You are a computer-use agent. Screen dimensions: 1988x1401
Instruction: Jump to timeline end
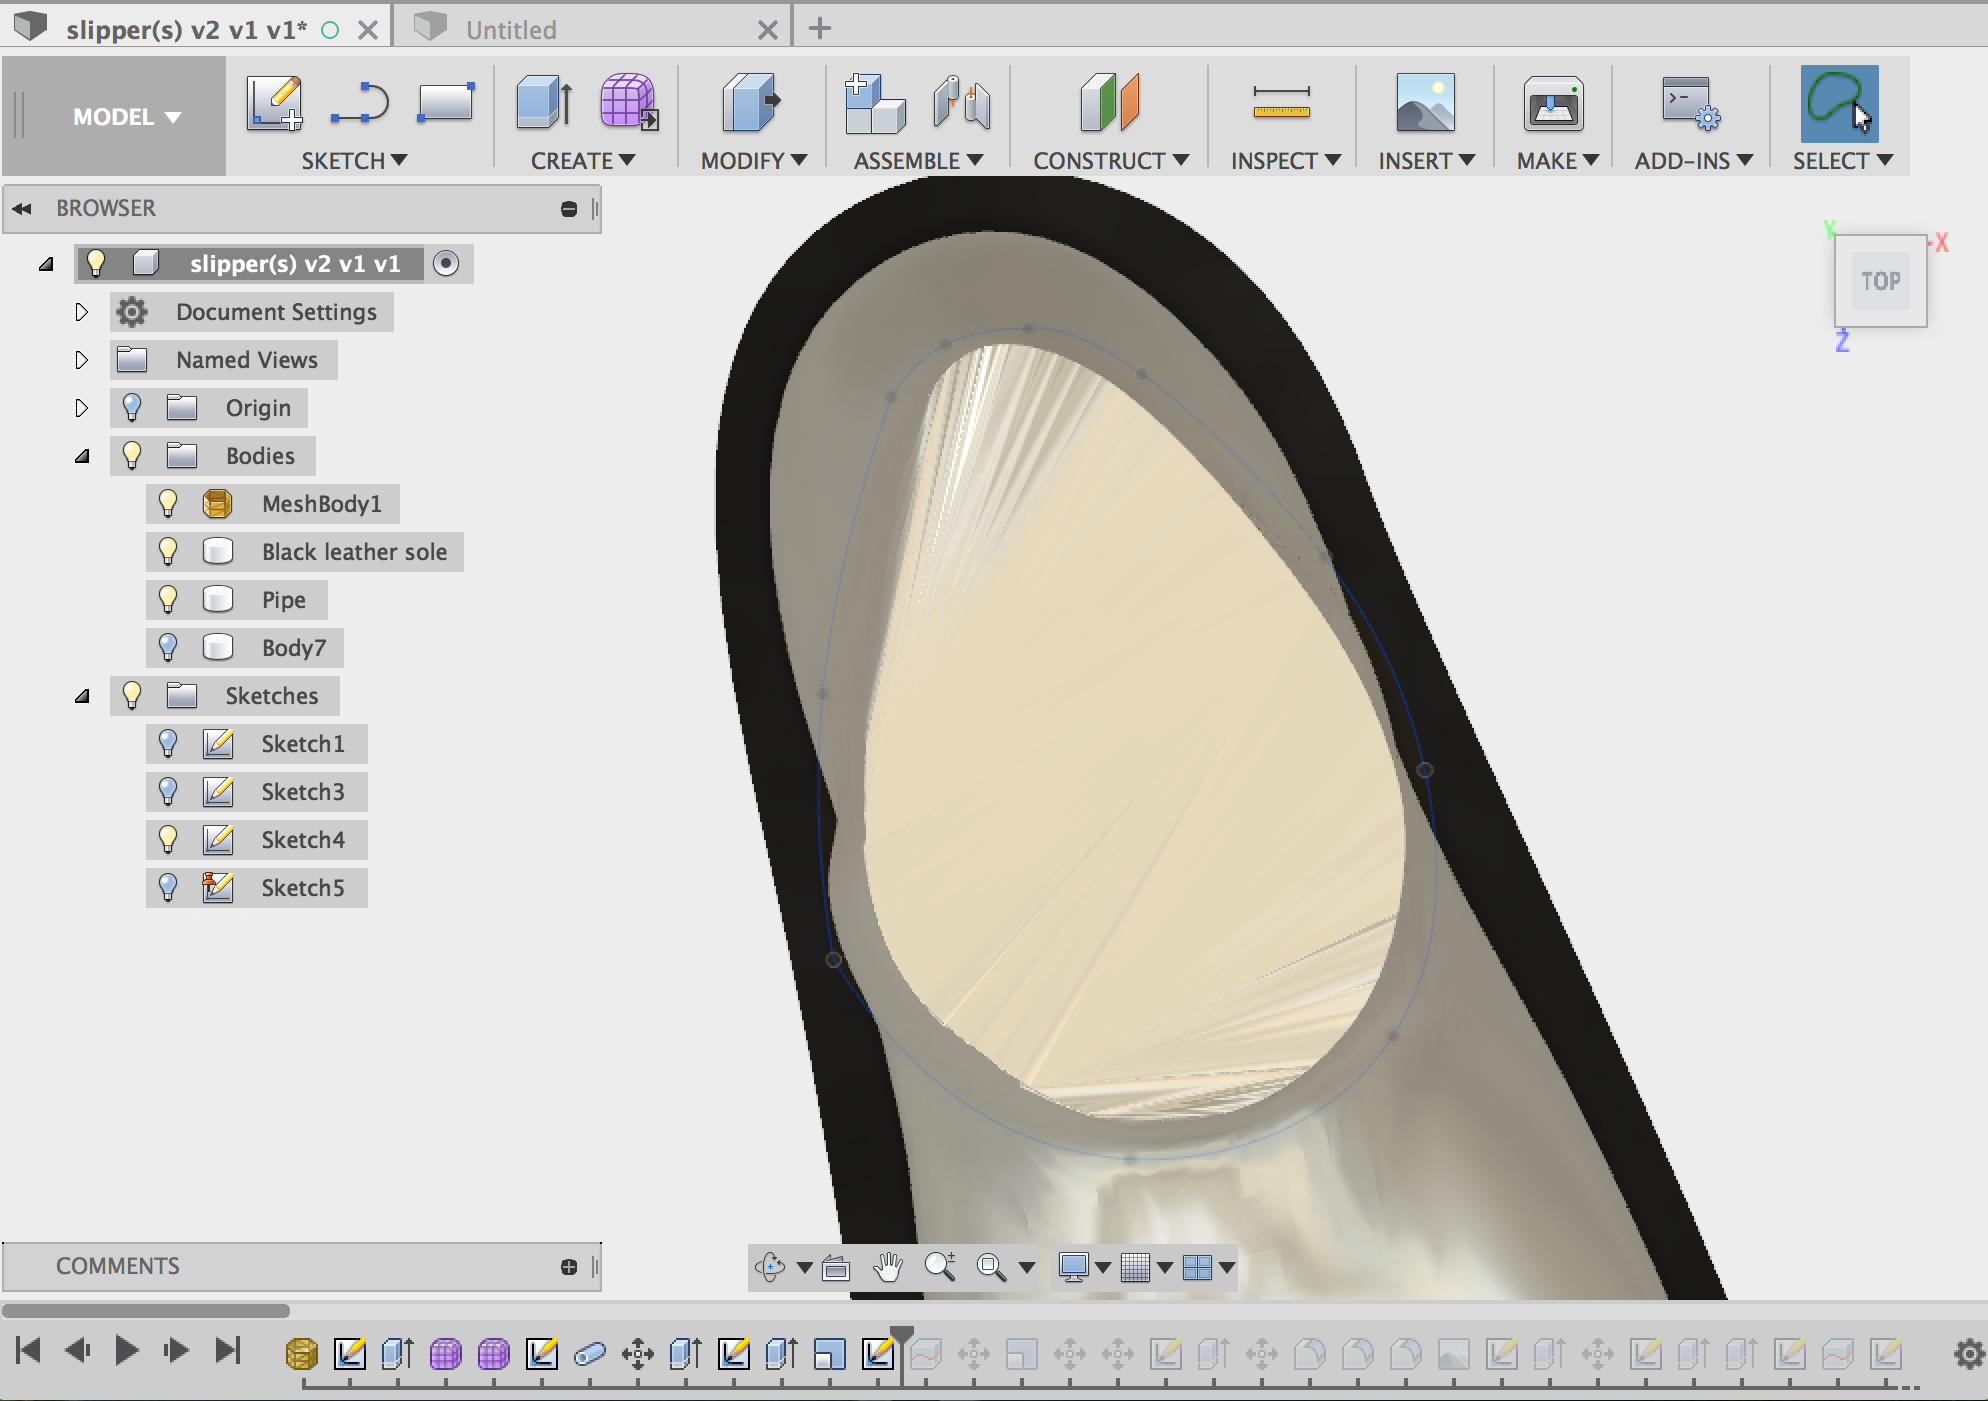(228, 1351)
